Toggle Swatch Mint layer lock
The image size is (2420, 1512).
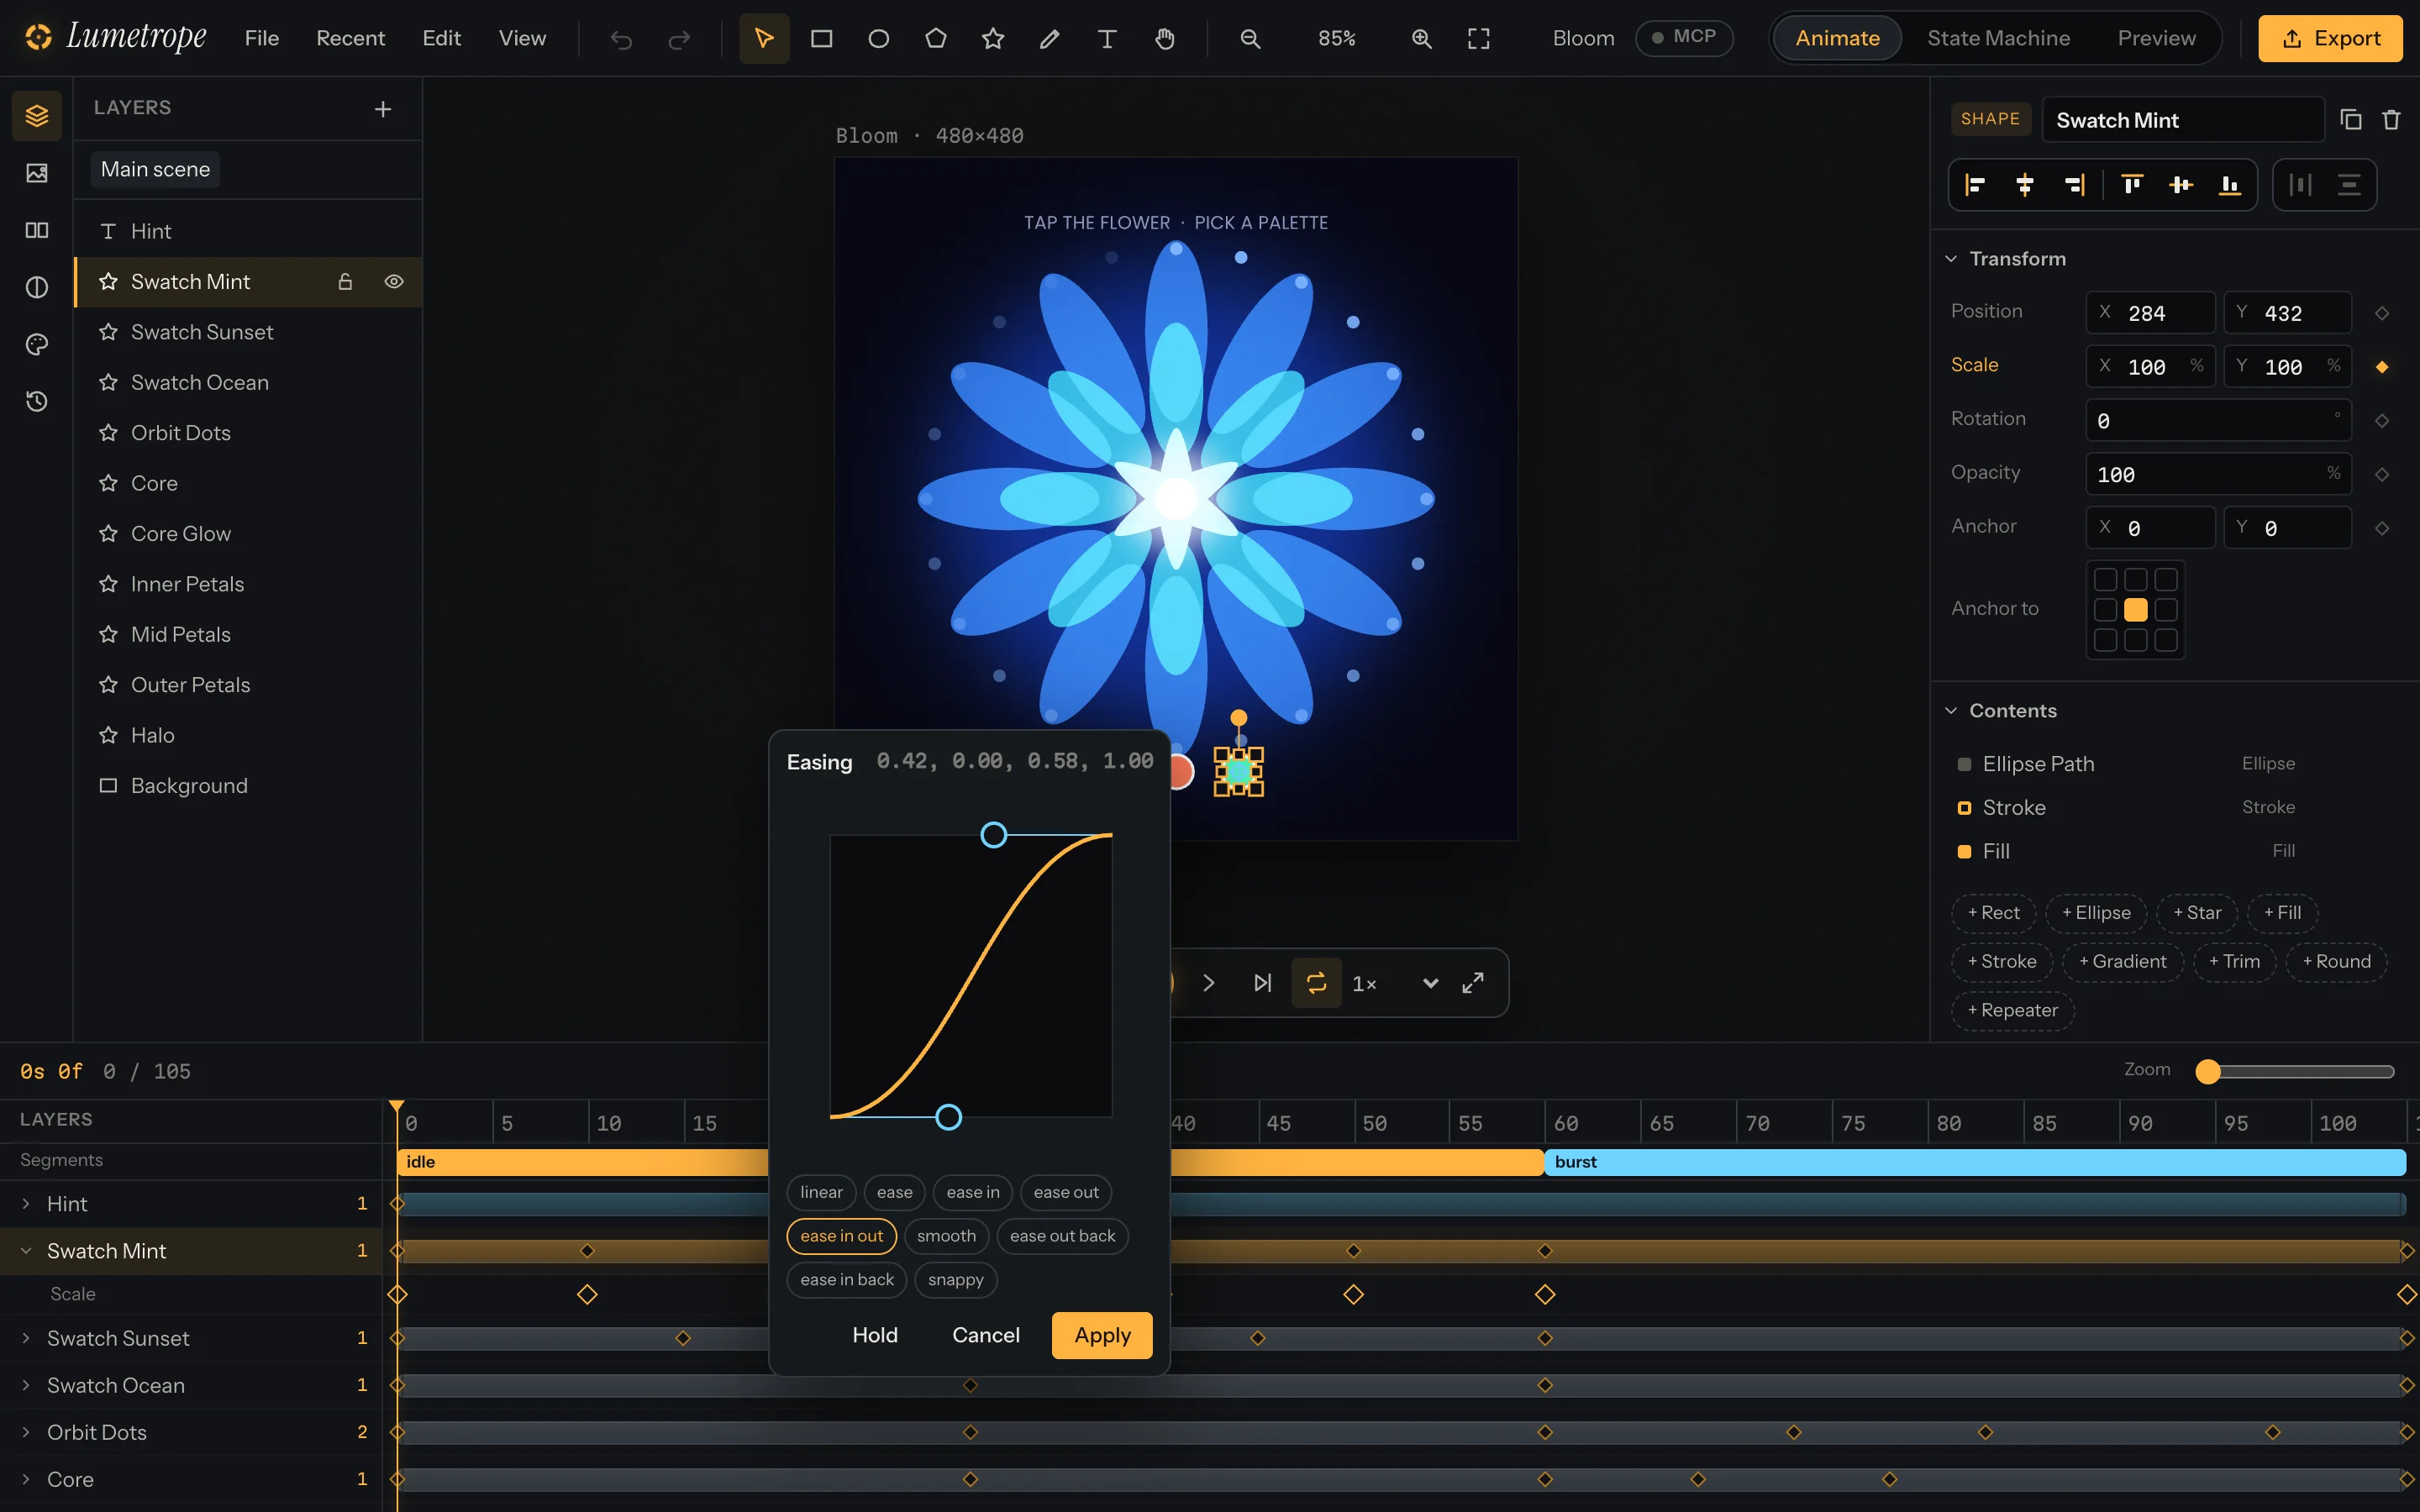pyautogui.click(x=345, y=281)
